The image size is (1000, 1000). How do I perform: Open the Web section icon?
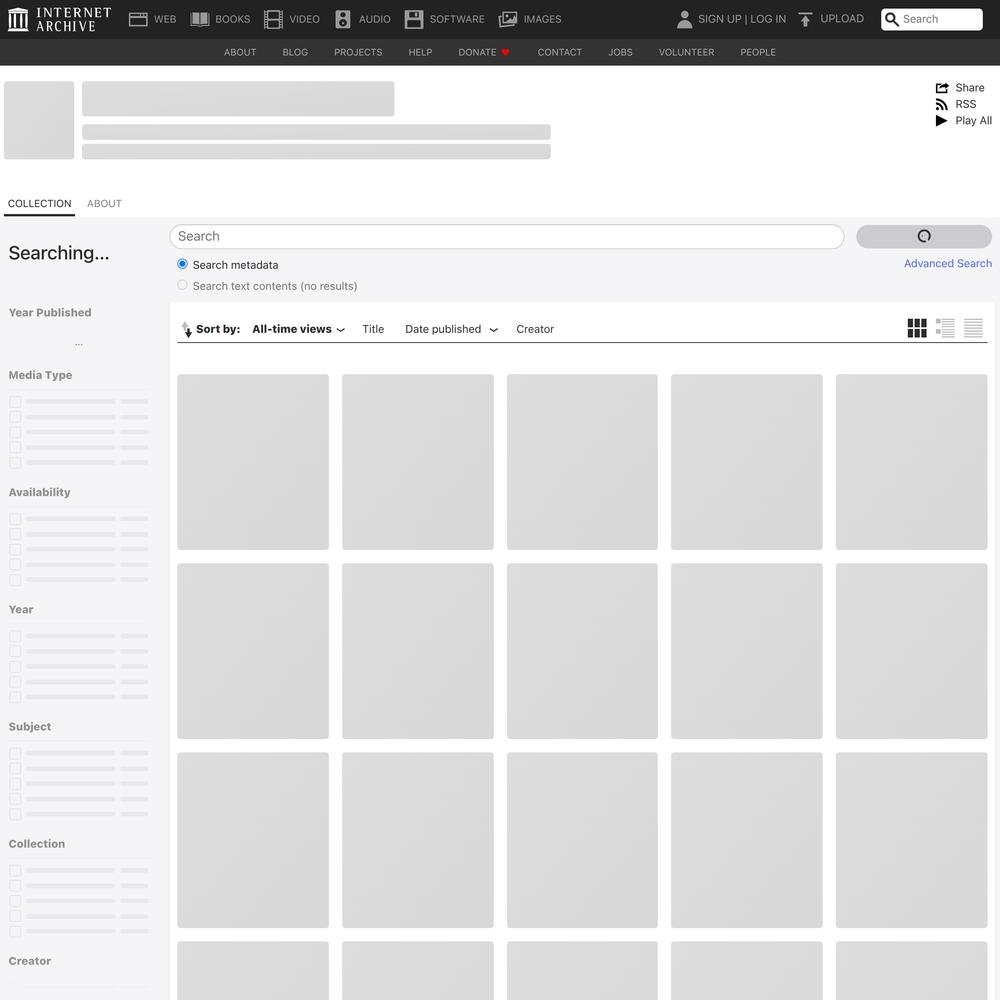coord(138,19)
